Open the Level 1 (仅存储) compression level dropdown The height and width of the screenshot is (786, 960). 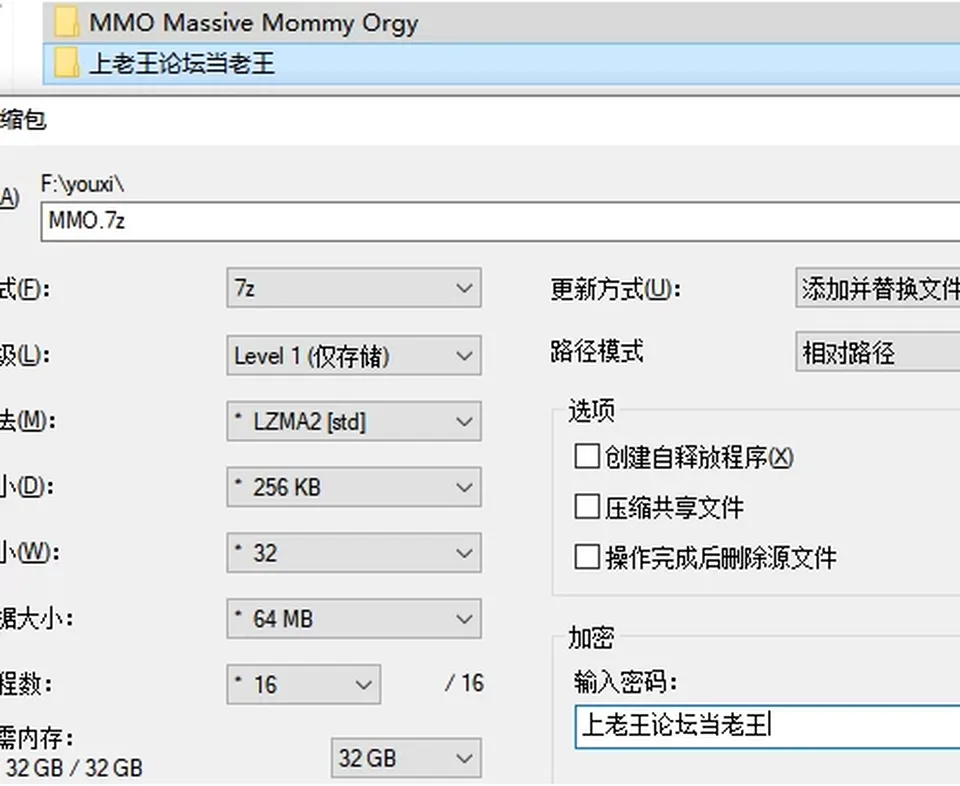pos(354,355)
